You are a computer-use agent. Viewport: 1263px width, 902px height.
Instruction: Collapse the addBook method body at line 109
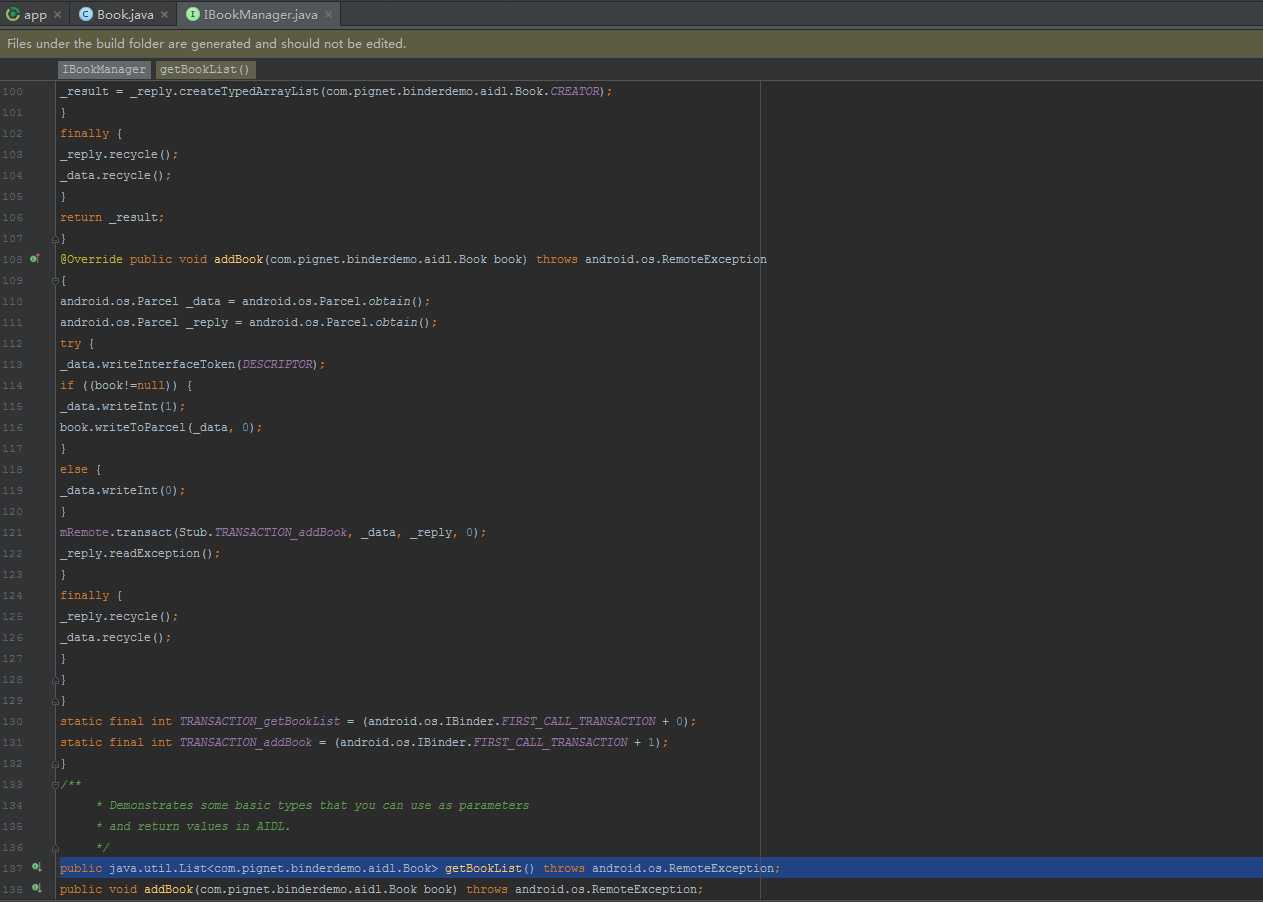coord(55,280)
